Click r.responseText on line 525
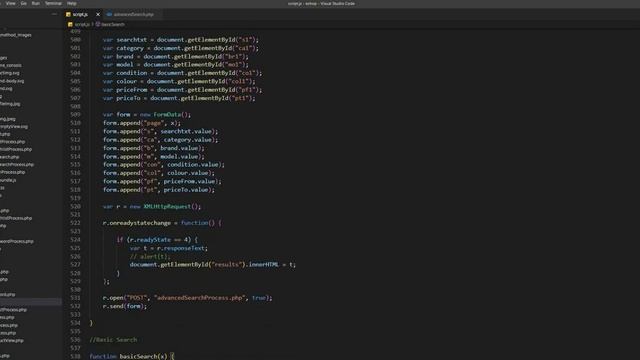The image size is (640, 360). click(x=181, y=248)
